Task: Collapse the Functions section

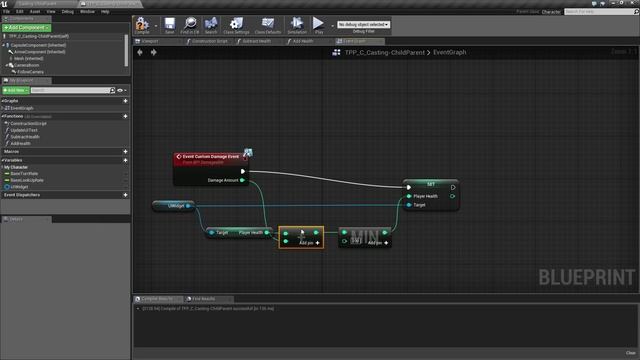Action: 3,116
